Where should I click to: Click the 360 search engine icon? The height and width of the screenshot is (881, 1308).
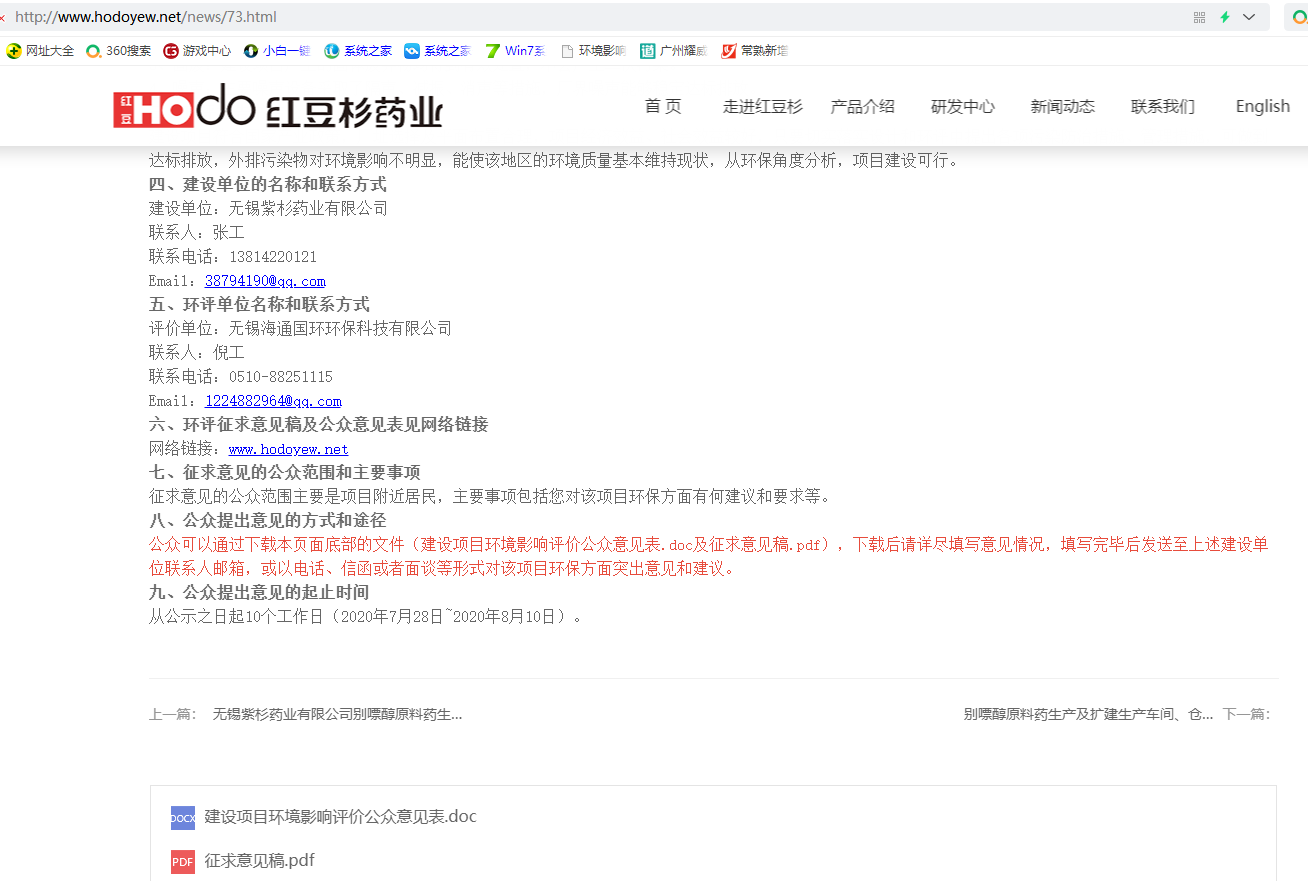pyautogui.click(x=1300, y=17)
